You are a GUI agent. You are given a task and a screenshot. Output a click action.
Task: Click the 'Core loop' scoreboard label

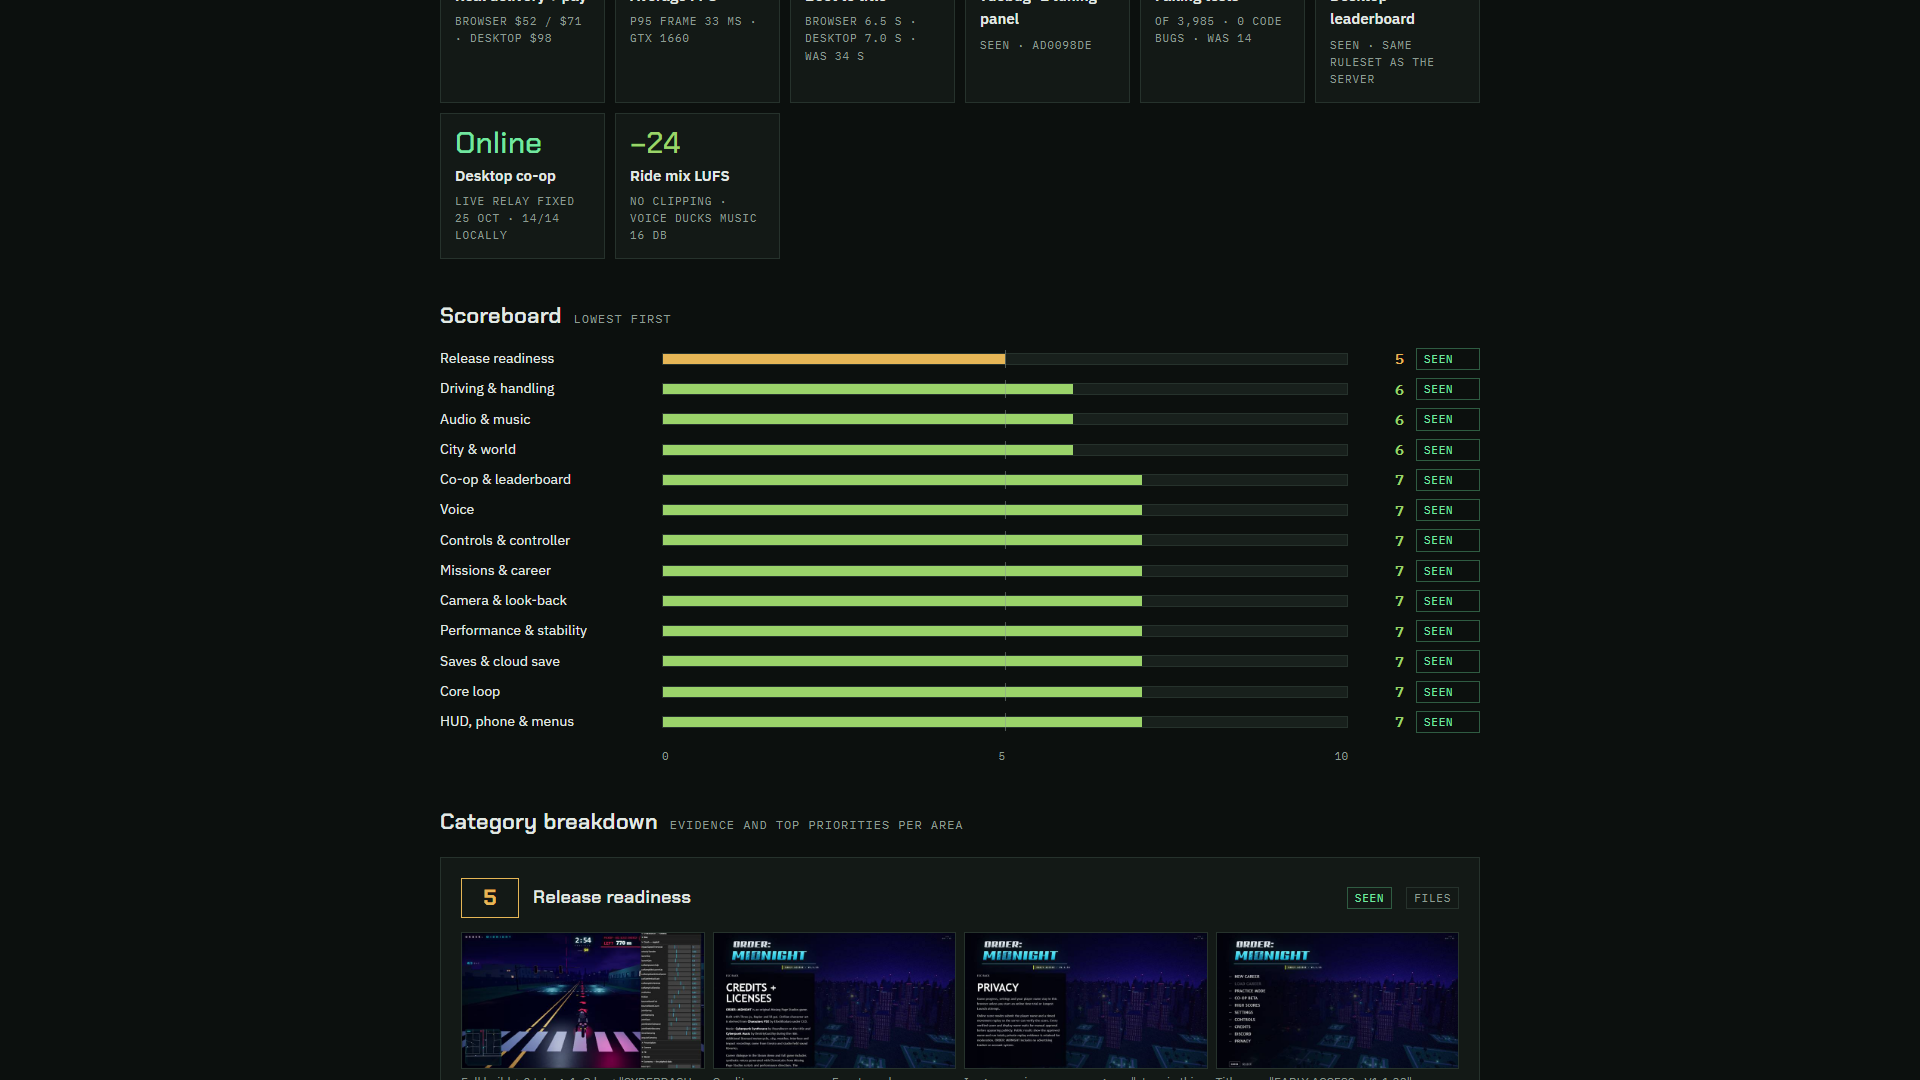[x=470, y=691]
